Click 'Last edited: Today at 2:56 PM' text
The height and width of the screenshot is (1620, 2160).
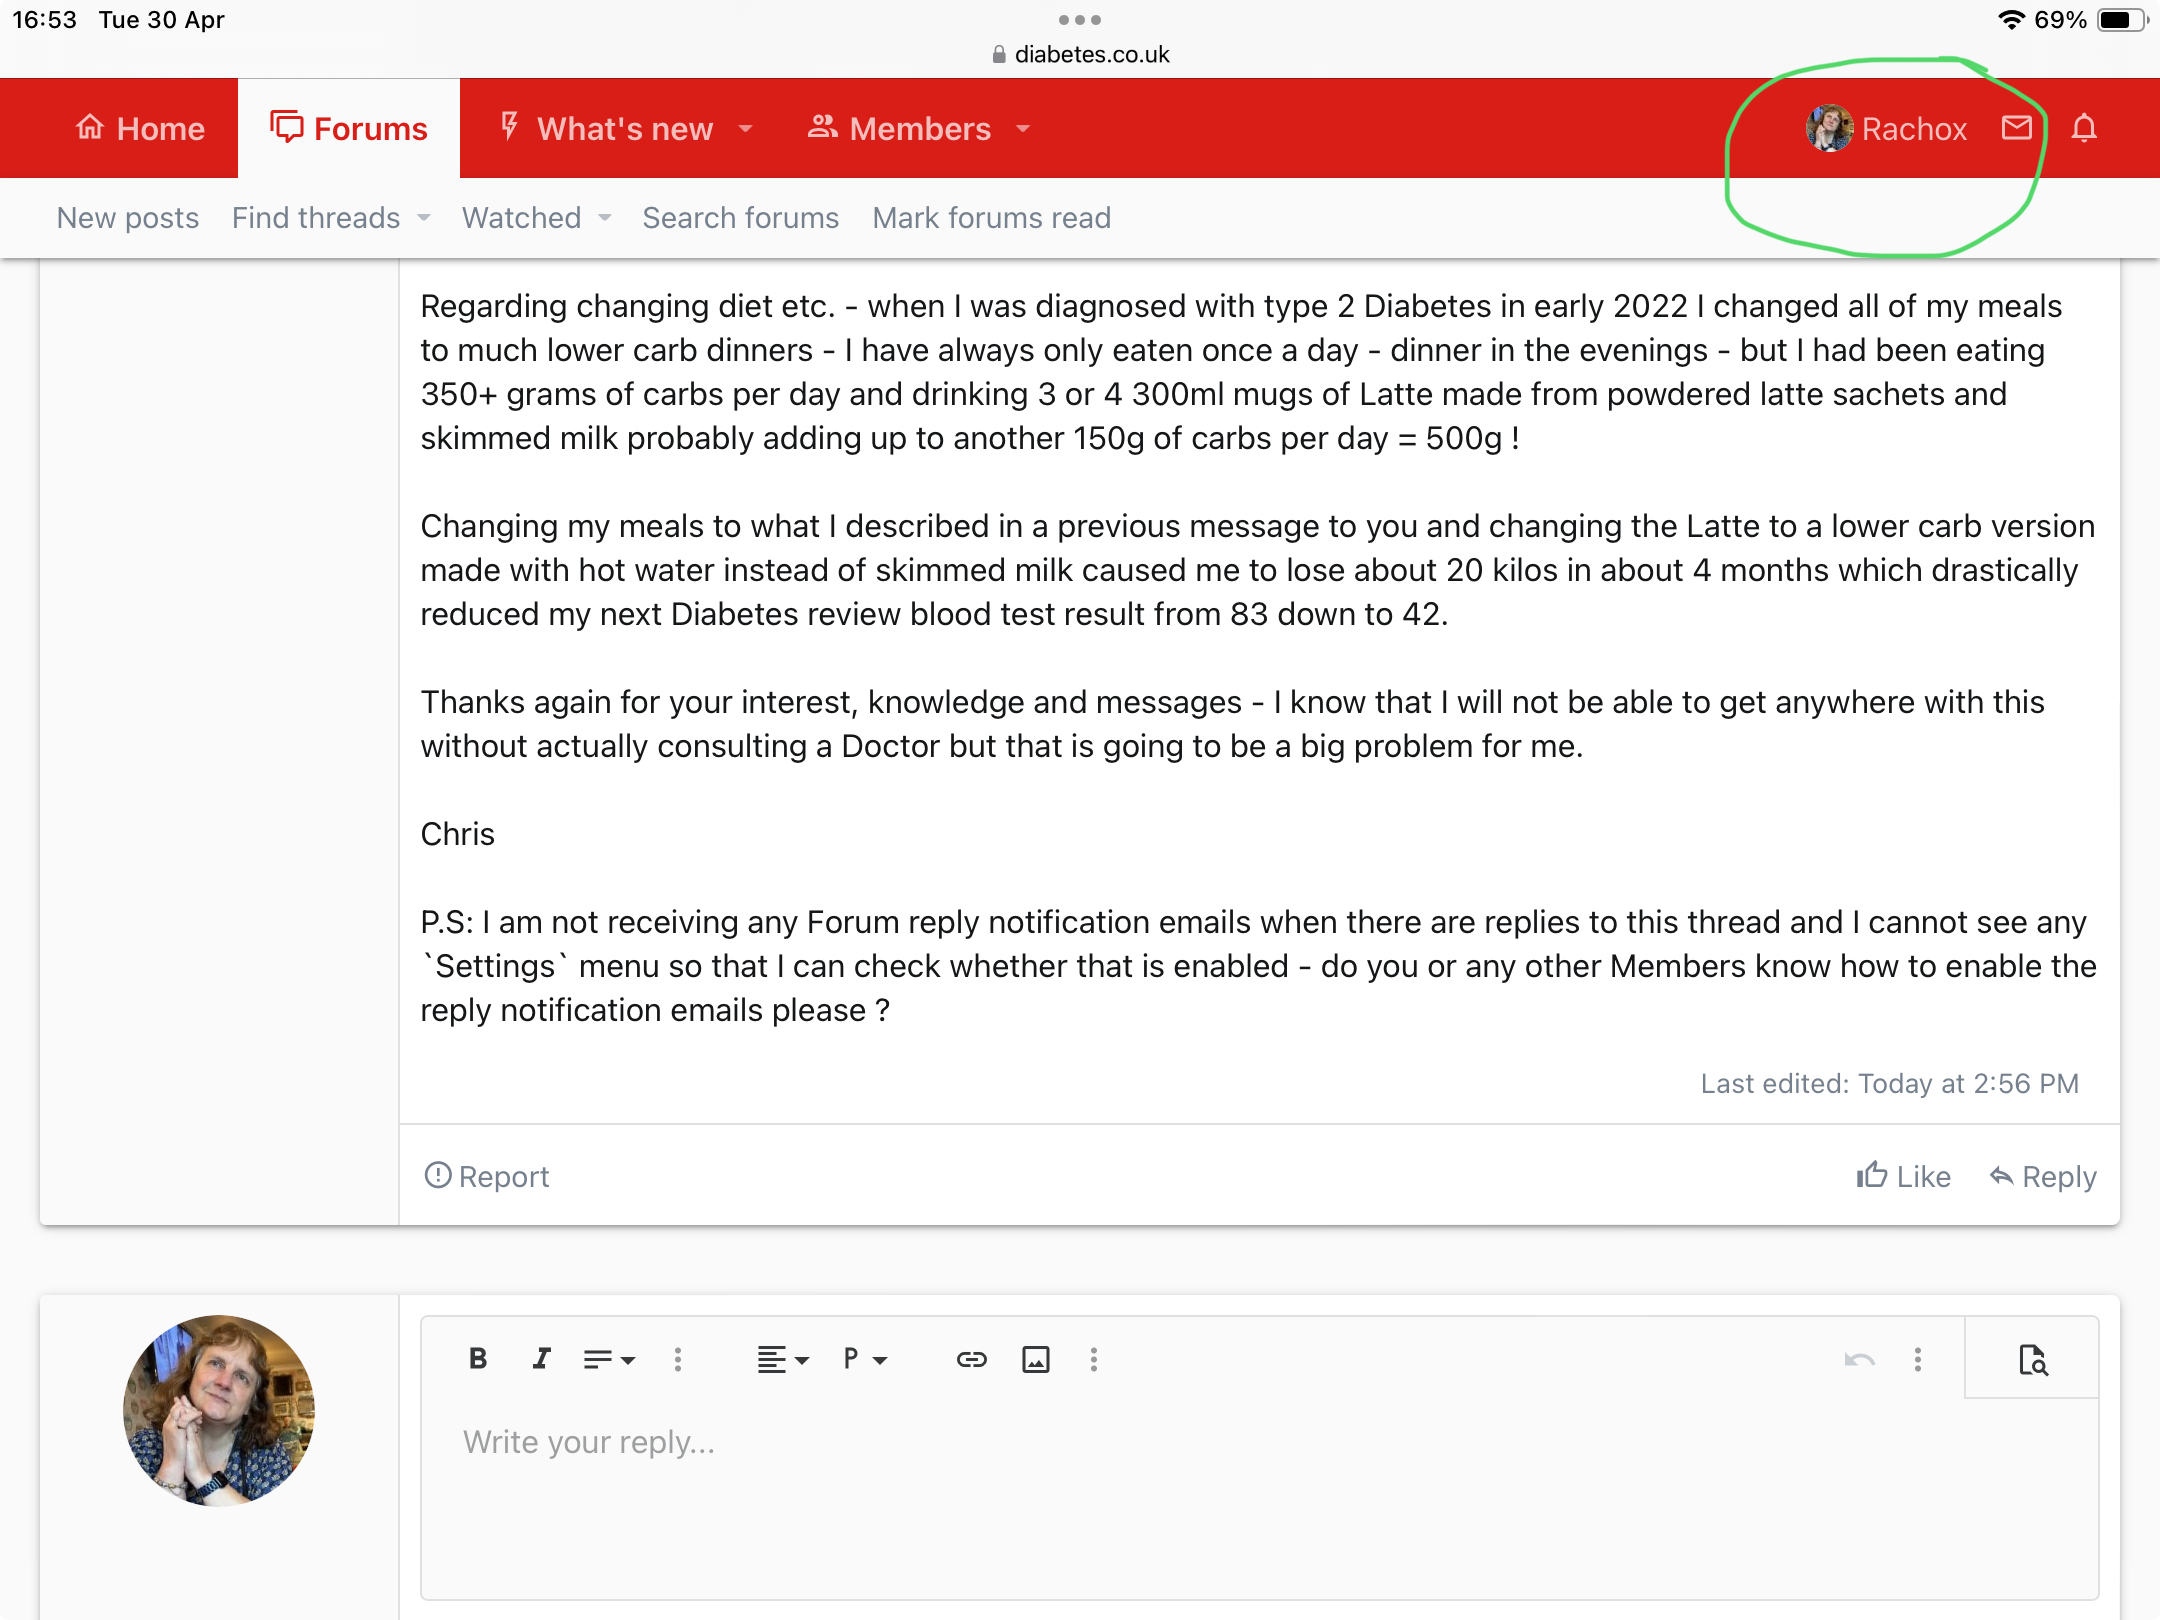(x=1890, y=1083)
